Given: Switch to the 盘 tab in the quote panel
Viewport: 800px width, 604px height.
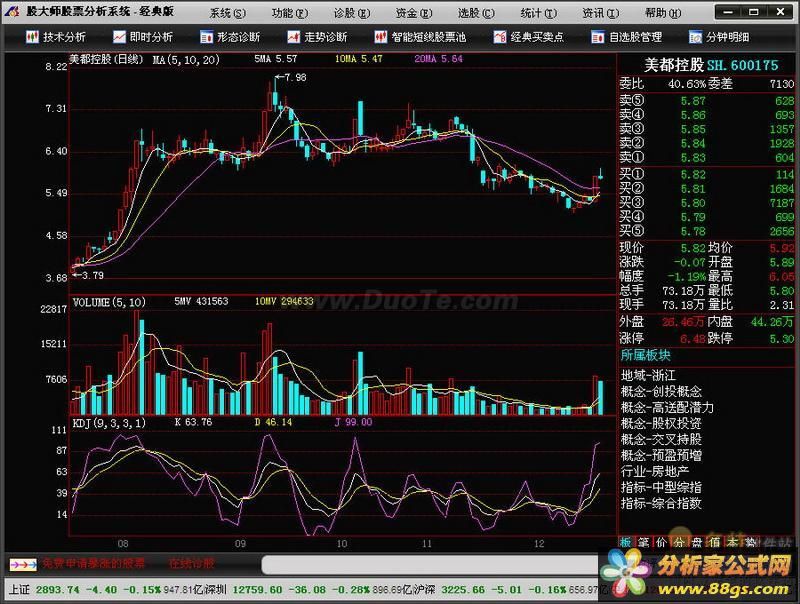Looking at the screenshot, I should click(697, 543).
